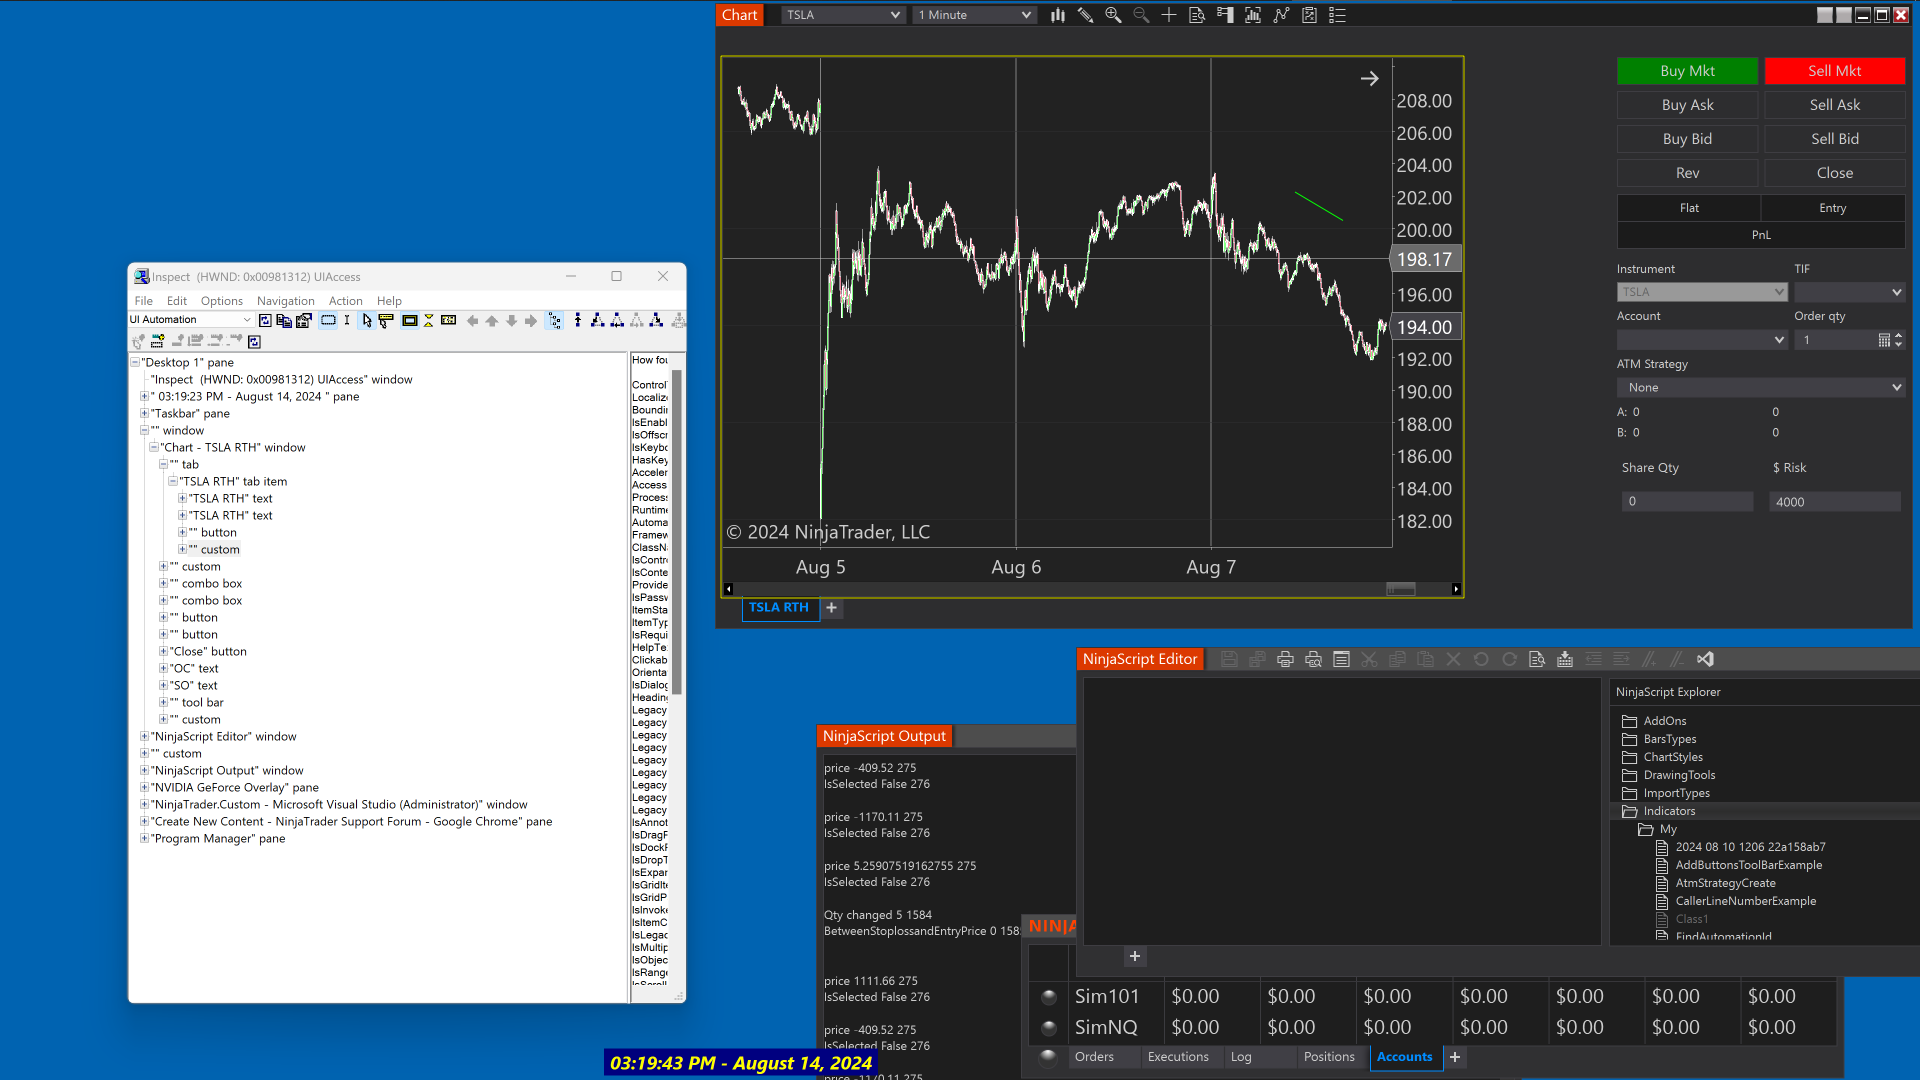The height and width of the screenshot is (1080, 1920).
Task: Toggle the Sim101 account row indicator
Action: (1048, 996)
